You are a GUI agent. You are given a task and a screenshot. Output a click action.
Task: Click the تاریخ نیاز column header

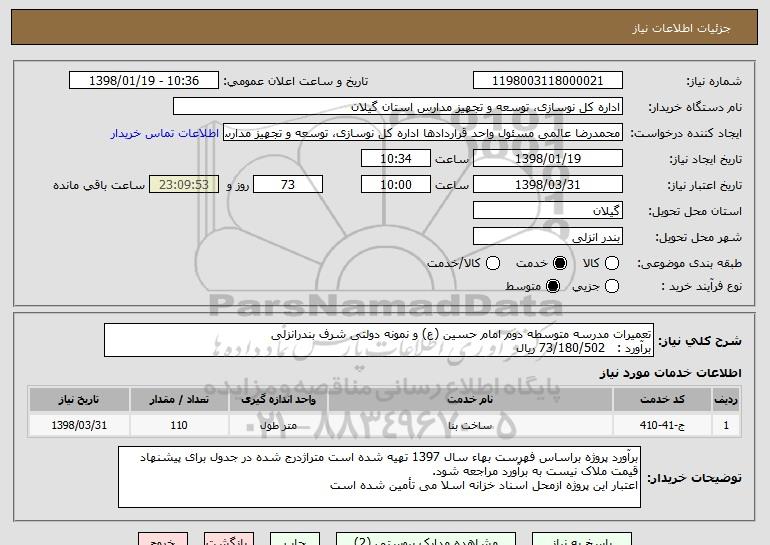79,400
